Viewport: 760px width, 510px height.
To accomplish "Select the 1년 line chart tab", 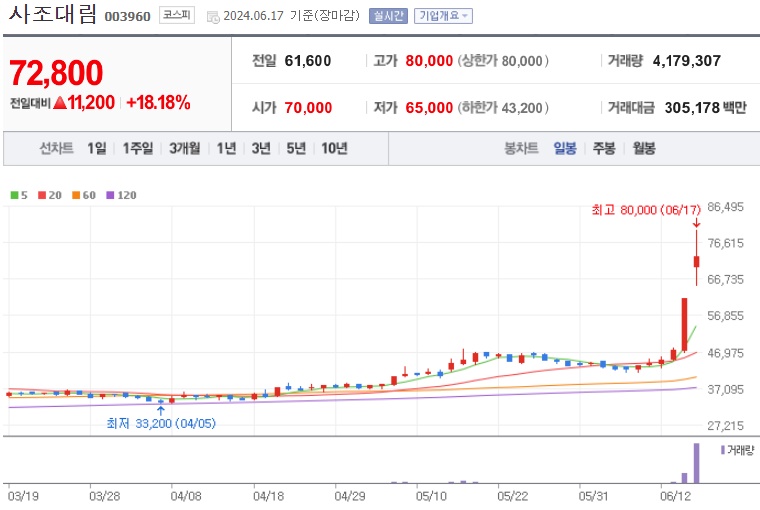I will (226, 148).
